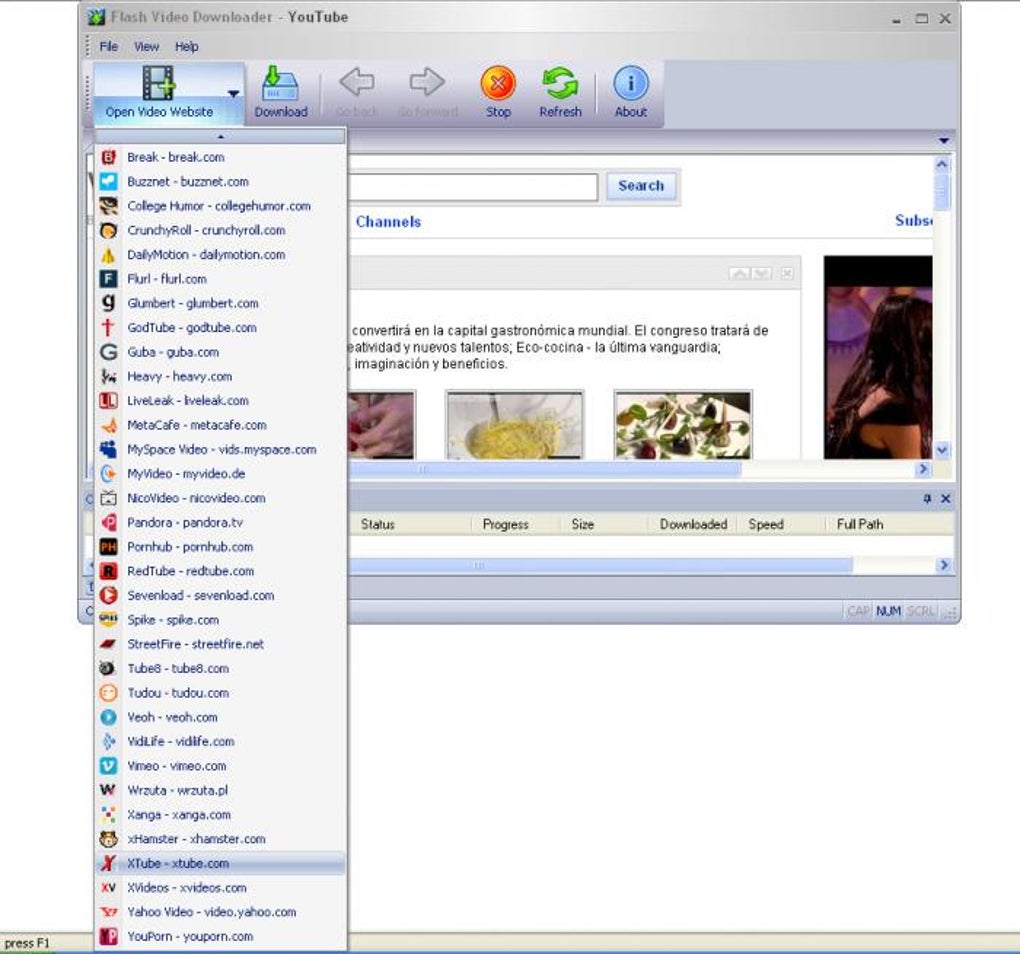Open the Channels link
This screenshot has height=954, width=1020.
[388, 222]
